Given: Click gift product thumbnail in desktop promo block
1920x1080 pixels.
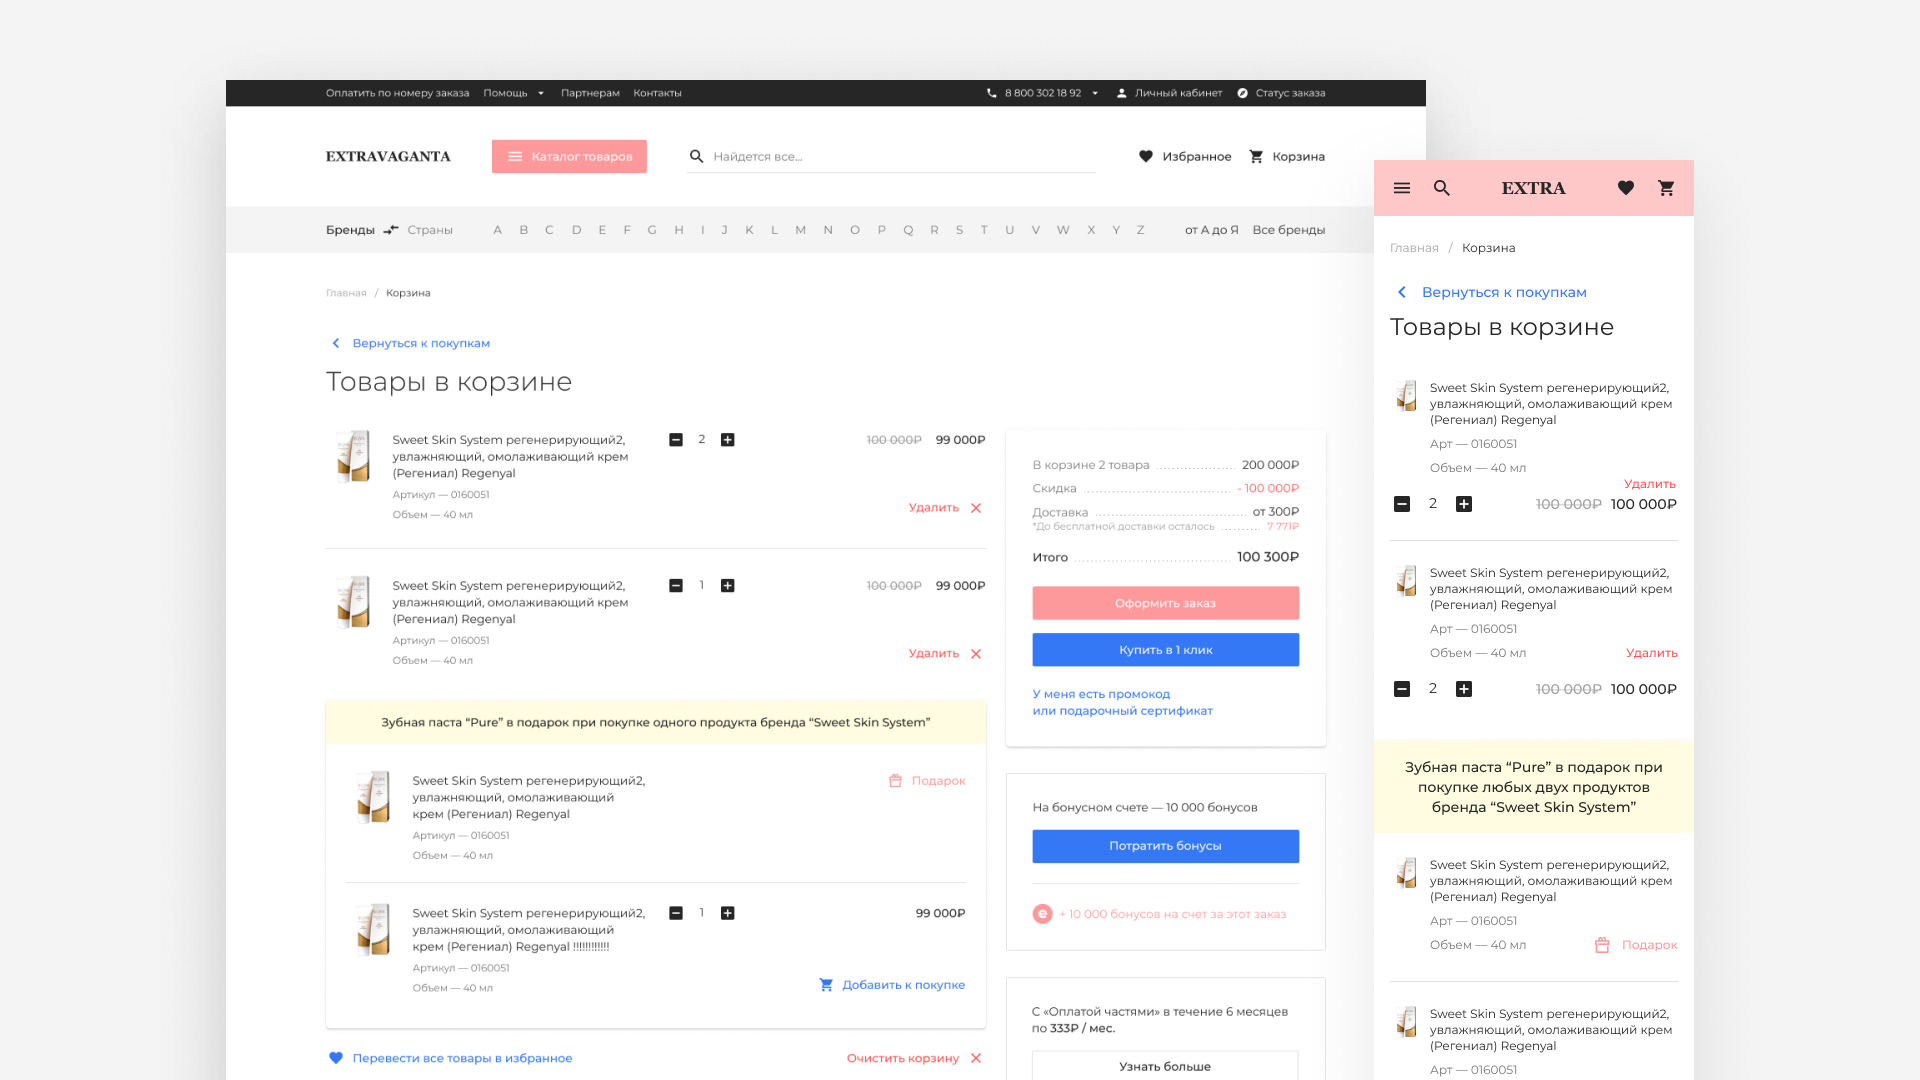Looking at the screenshot, I should coord(373,797).
